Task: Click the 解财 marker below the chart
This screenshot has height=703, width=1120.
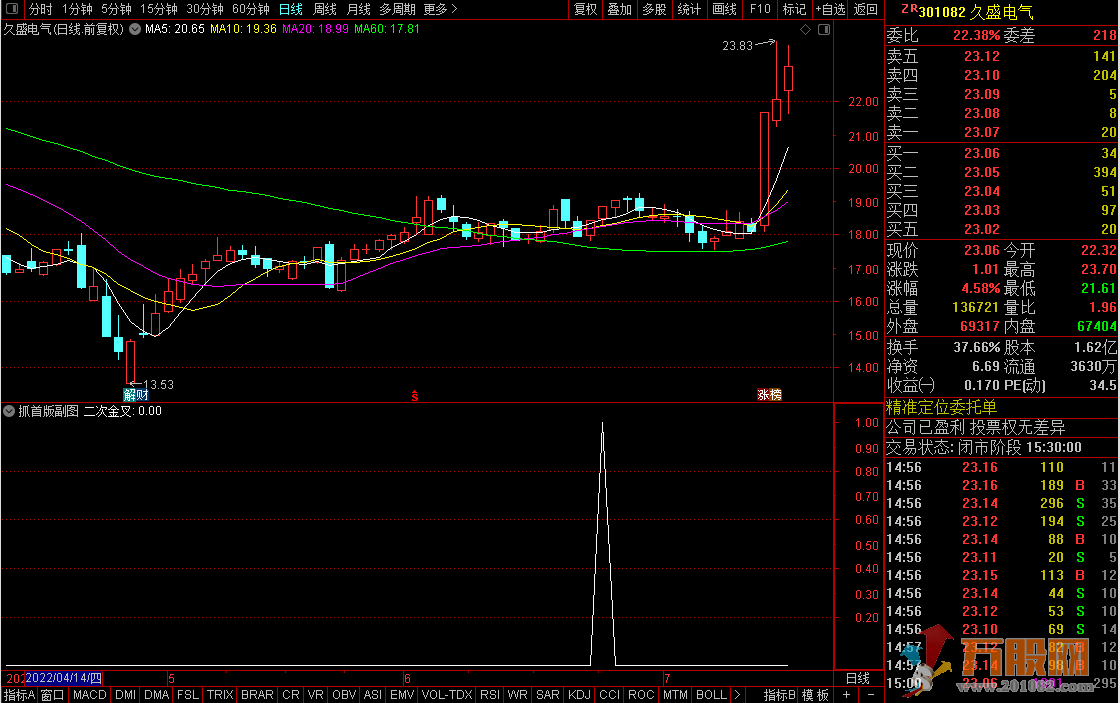Action: coord(136,395)
